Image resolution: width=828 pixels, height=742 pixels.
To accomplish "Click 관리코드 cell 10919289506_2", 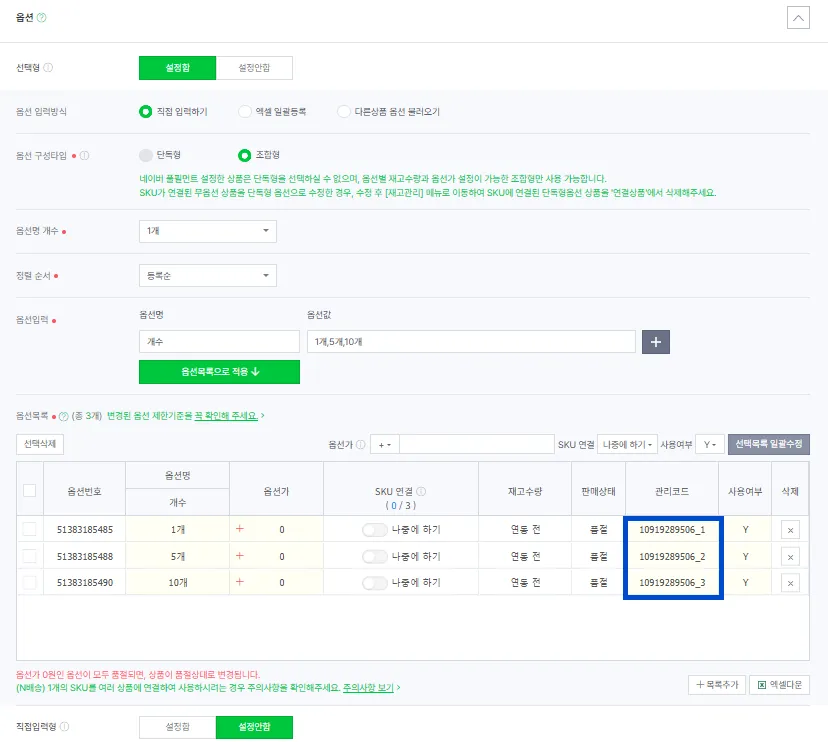I will click(x=672, y=557).
